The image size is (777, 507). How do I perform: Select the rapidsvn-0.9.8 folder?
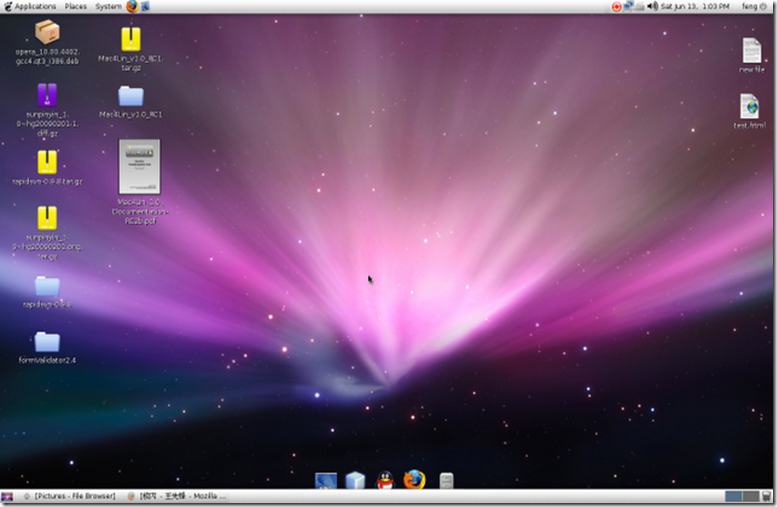tap(47, 286)
